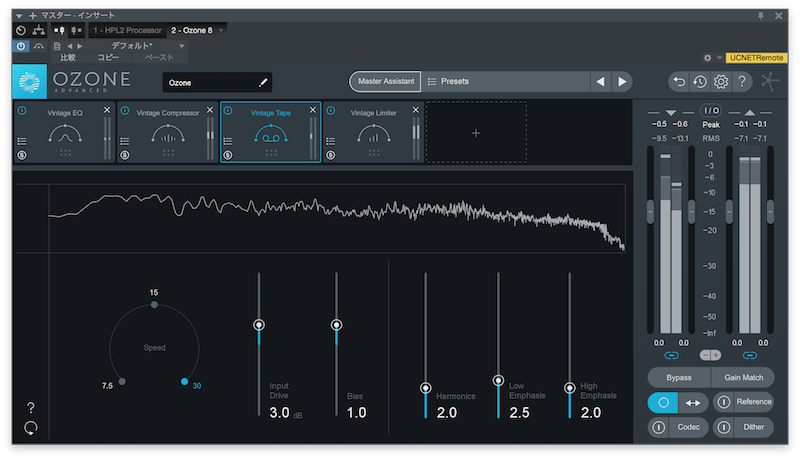Click the undo arrow icon in Ozone header

click(679, 82)
